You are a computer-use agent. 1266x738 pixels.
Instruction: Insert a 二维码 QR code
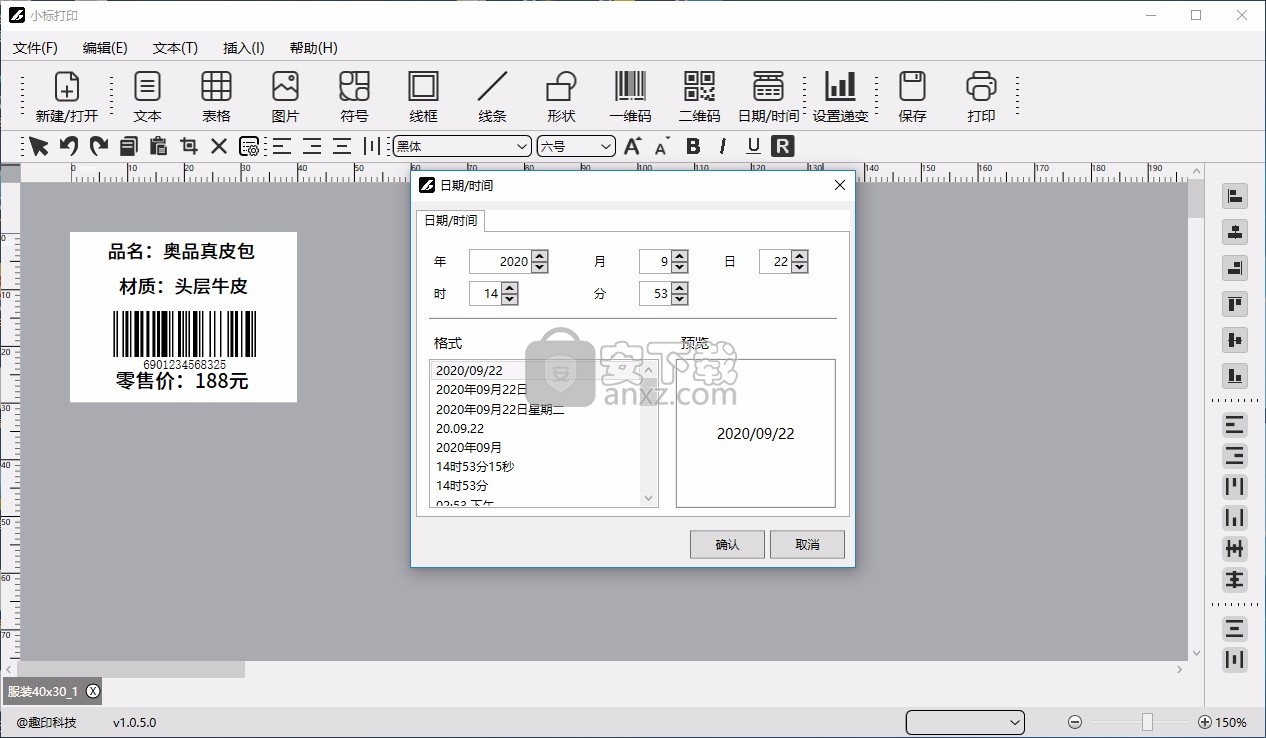699,96
